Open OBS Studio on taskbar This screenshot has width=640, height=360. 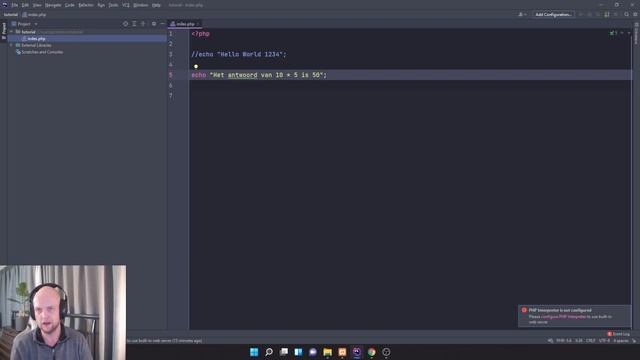(386, 352)
